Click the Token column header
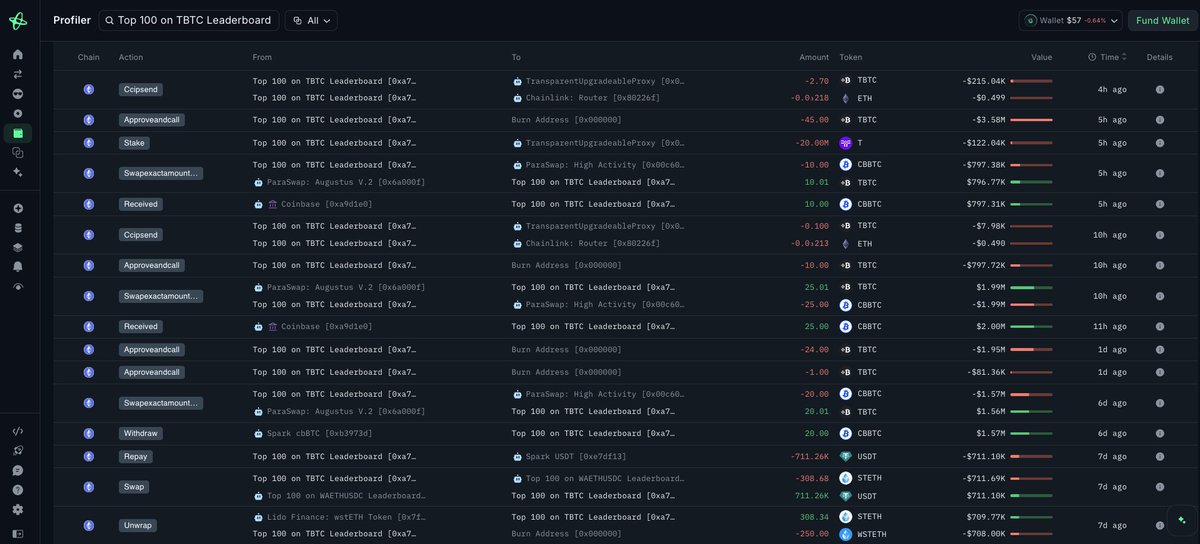The height and width of the screenshot is (544, 1200). click(x=851, y=57)
